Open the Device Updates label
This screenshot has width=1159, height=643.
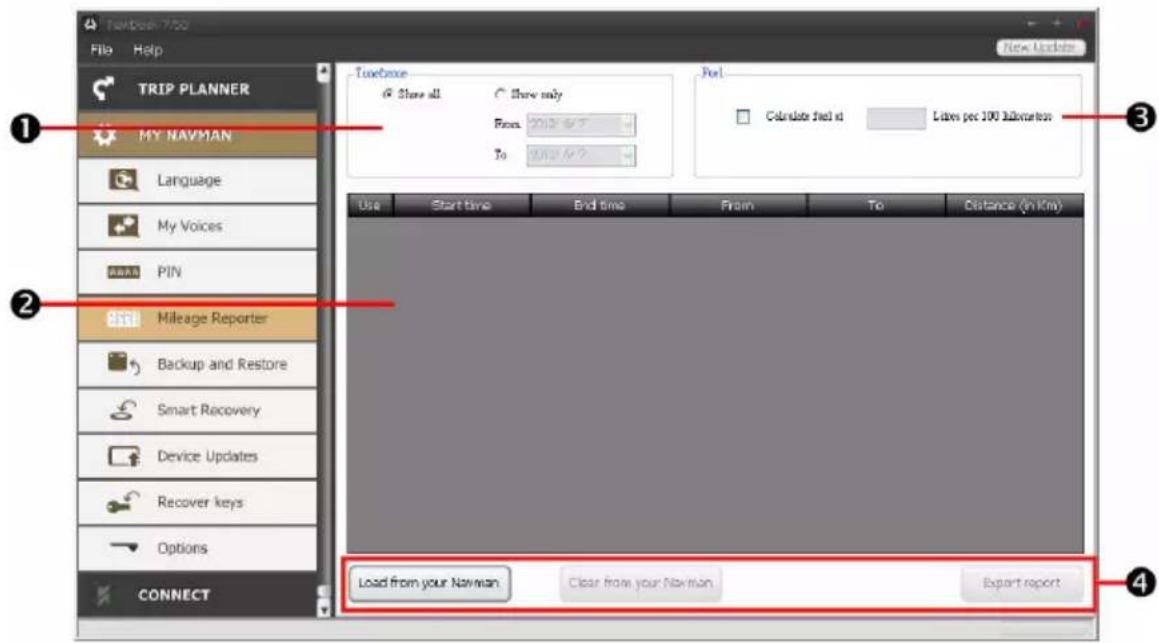(208, 456)
